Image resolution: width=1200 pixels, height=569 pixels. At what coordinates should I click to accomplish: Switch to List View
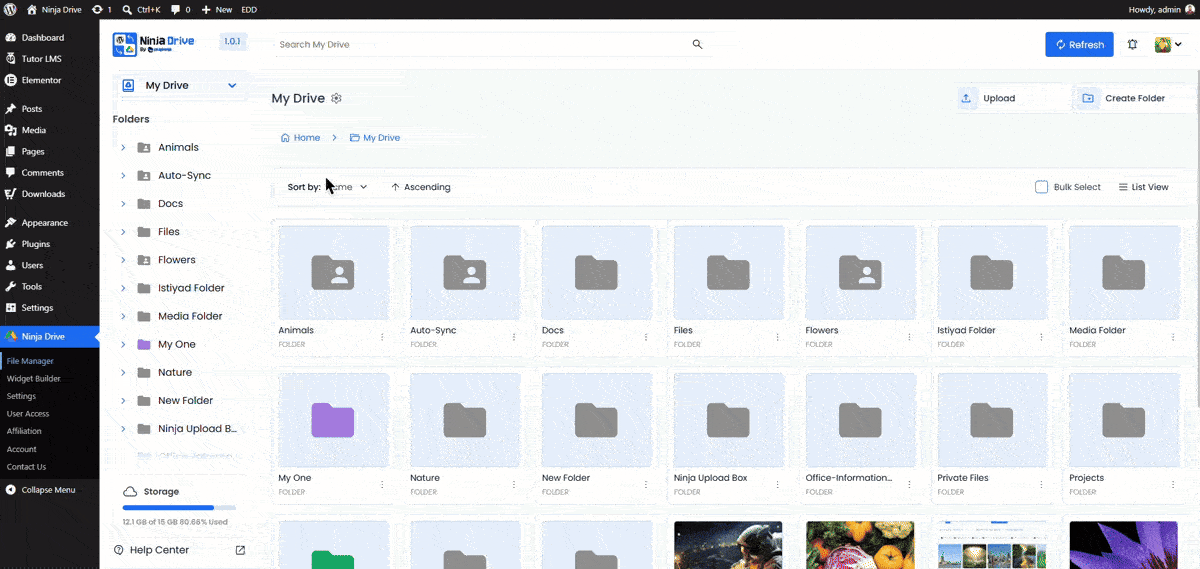[x=1143, y=187]
